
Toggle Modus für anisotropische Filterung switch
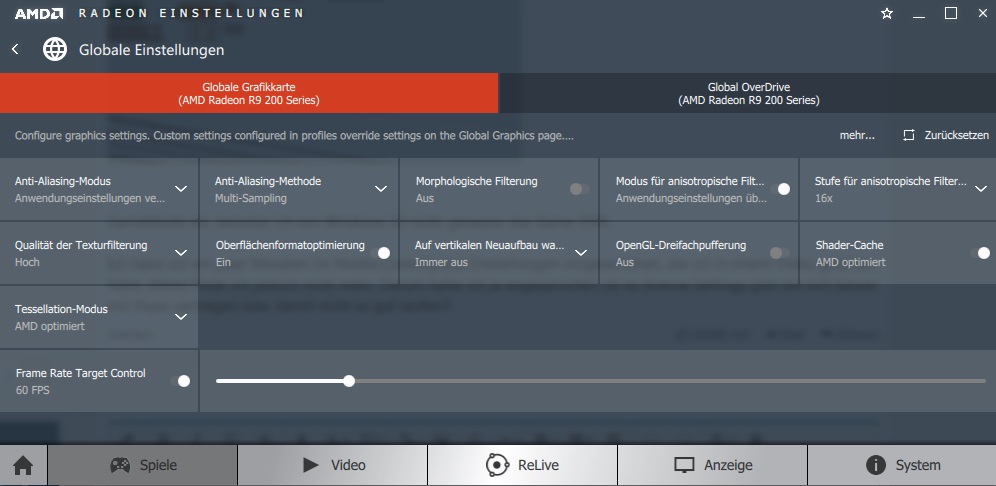coord(780,189)
